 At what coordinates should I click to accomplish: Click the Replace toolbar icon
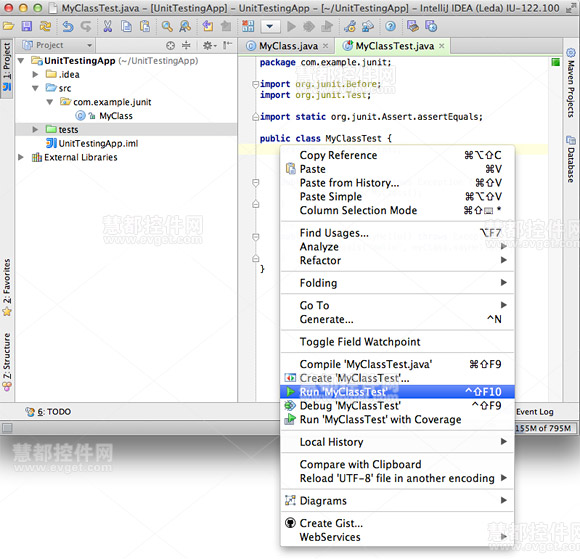(x=185, y=26)
